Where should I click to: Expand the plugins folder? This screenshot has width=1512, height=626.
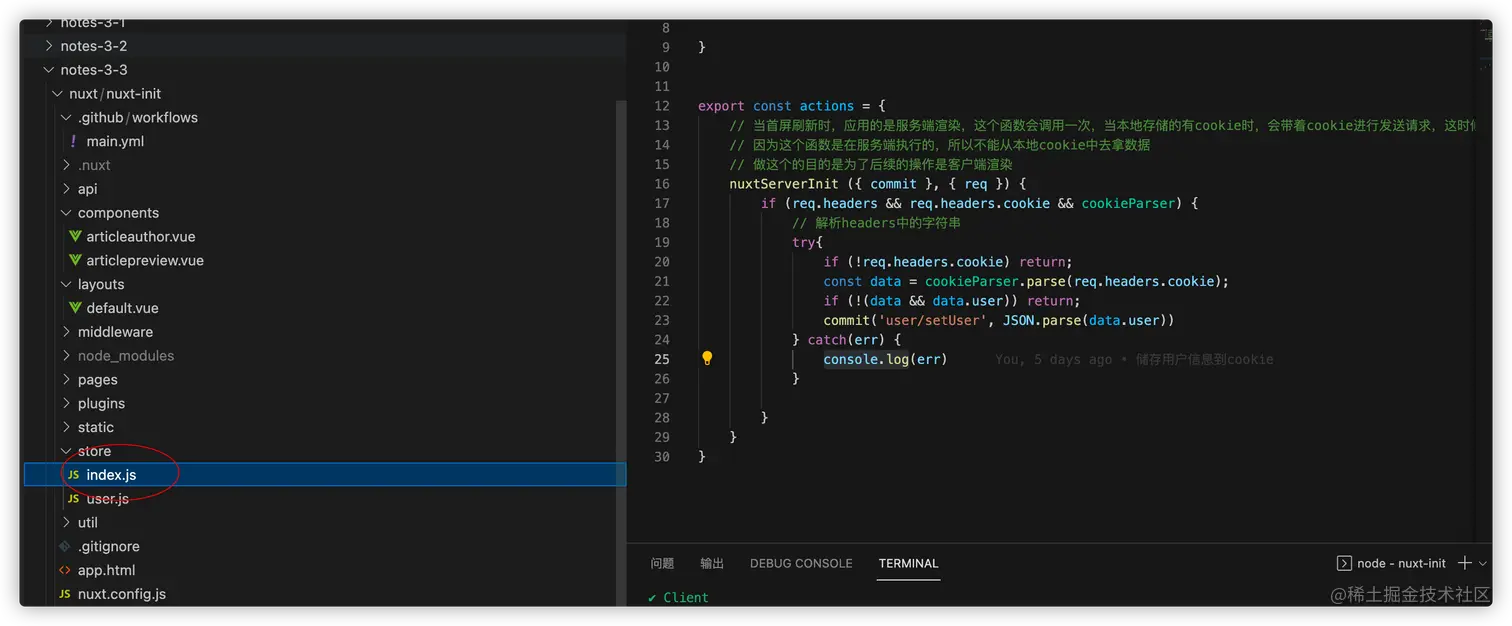click(66, 403)
